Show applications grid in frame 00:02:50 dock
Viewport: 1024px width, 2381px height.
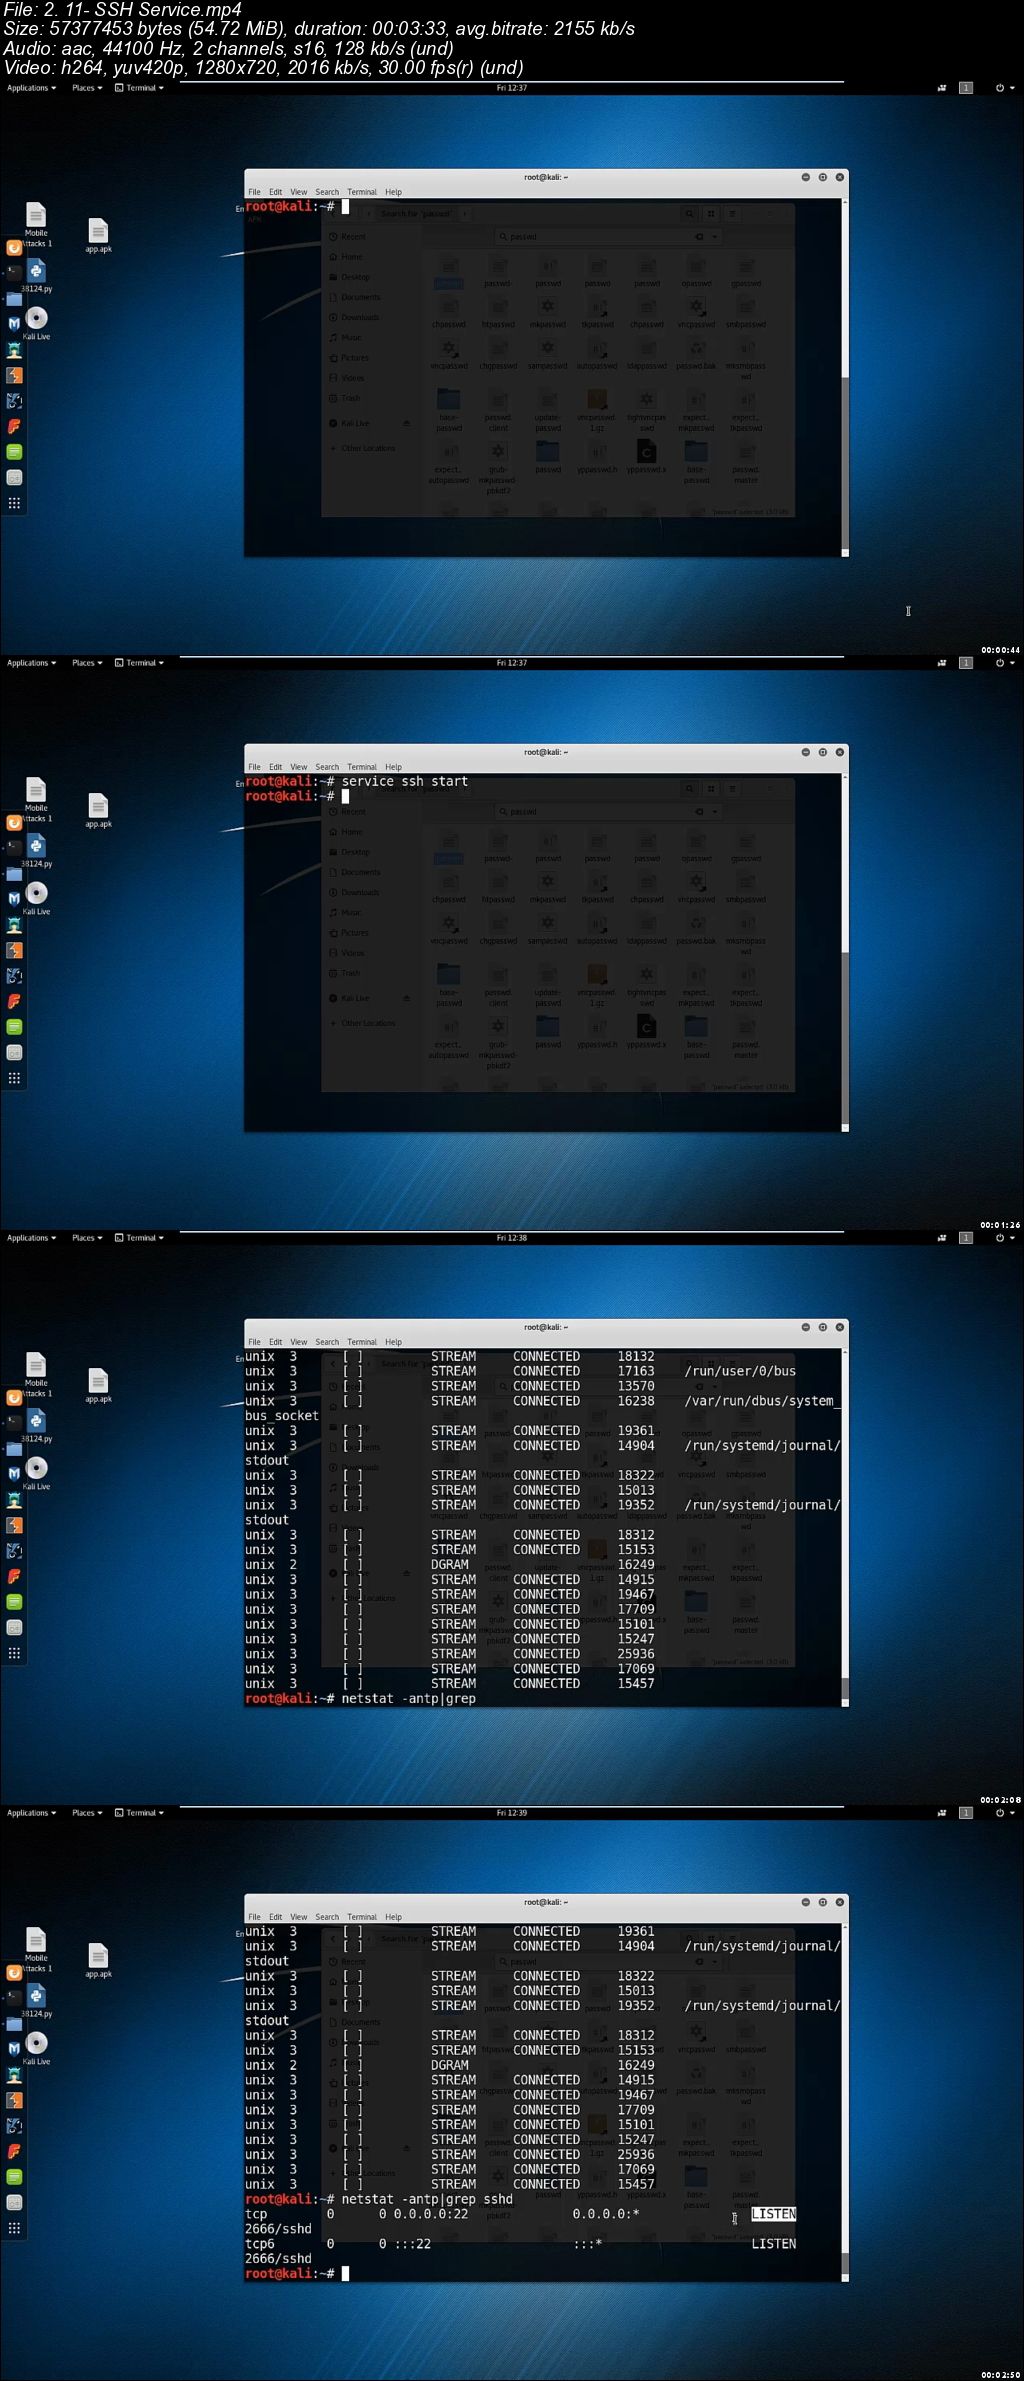click(14, 2228)
